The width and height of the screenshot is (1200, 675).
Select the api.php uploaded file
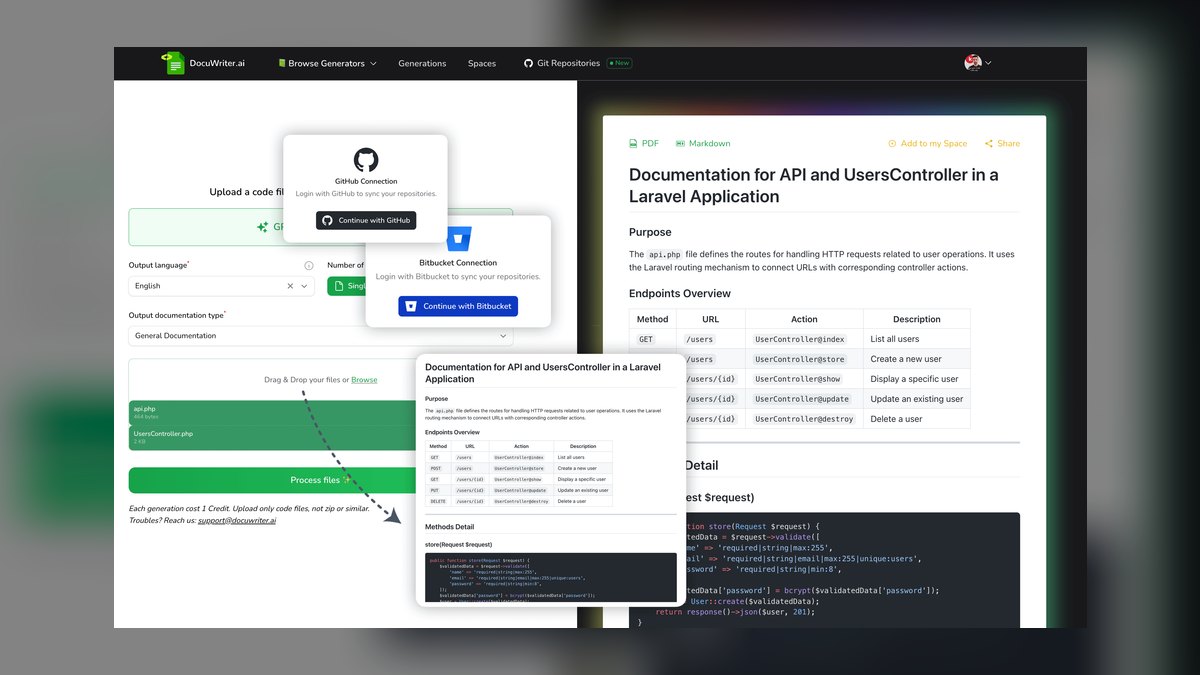270,412
